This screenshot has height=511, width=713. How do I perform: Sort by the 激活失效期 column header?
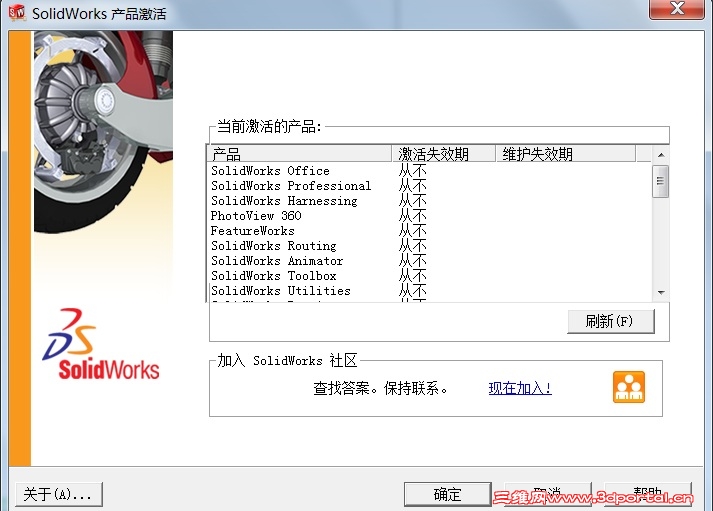(443, 154)
